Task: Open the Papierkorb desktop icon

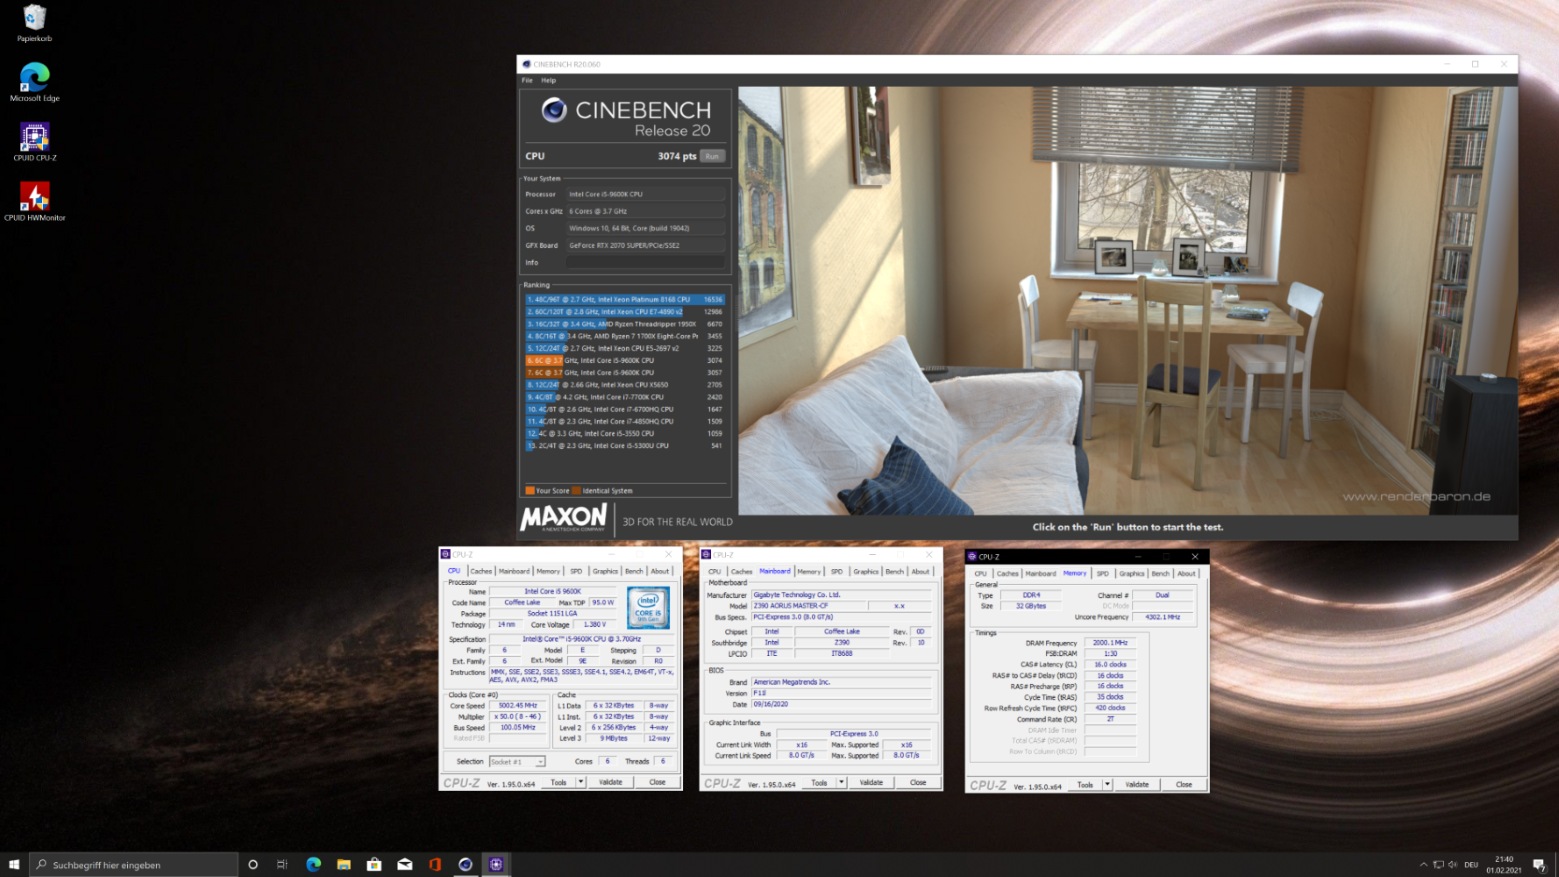Action: [x=34, y=23]
